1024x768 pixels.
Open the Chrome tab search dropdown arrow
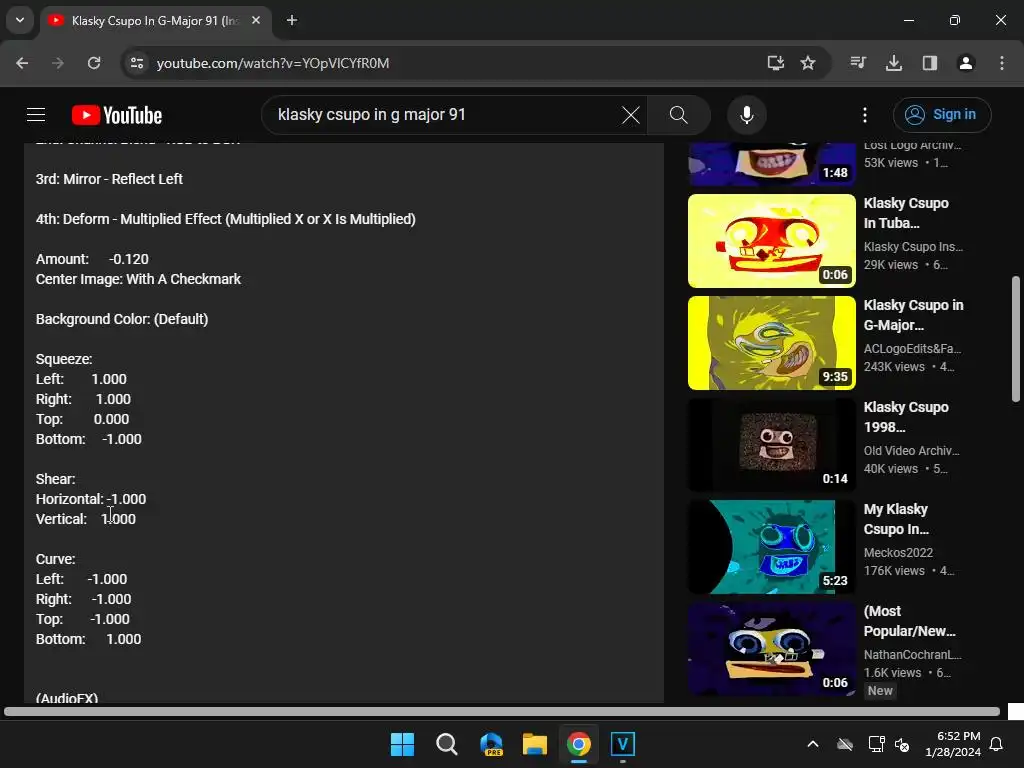(20, 20)
